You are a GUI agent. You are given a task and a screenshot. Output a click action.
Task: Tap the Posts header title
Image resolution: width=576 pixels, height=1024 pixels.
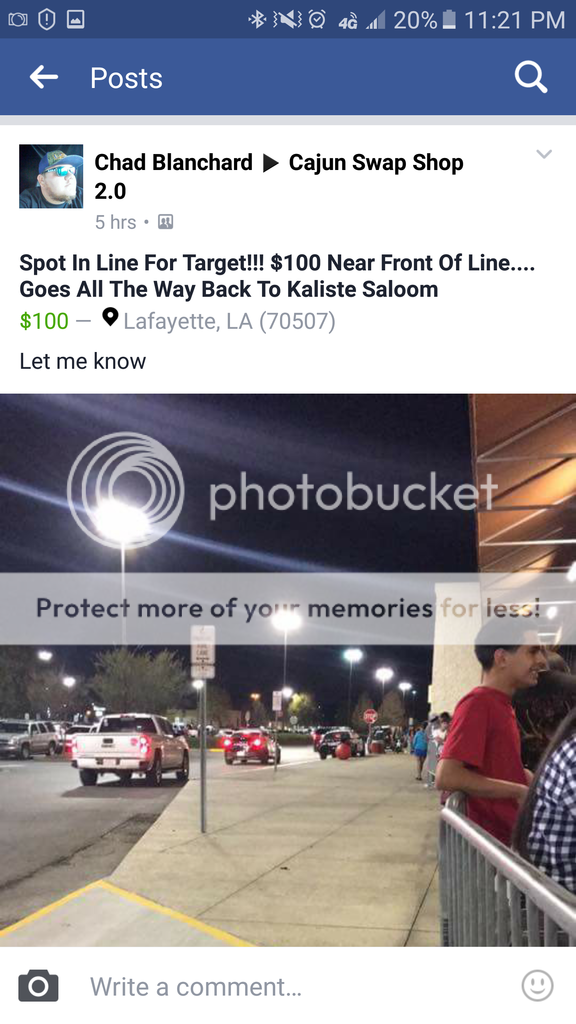tap(126, 78)
